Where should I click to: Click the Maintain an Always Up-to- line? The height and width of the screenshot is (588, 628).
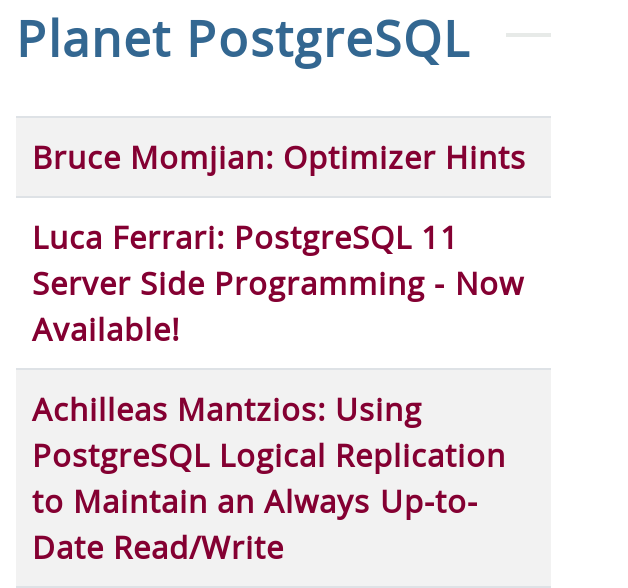click(x=255, y=501)
